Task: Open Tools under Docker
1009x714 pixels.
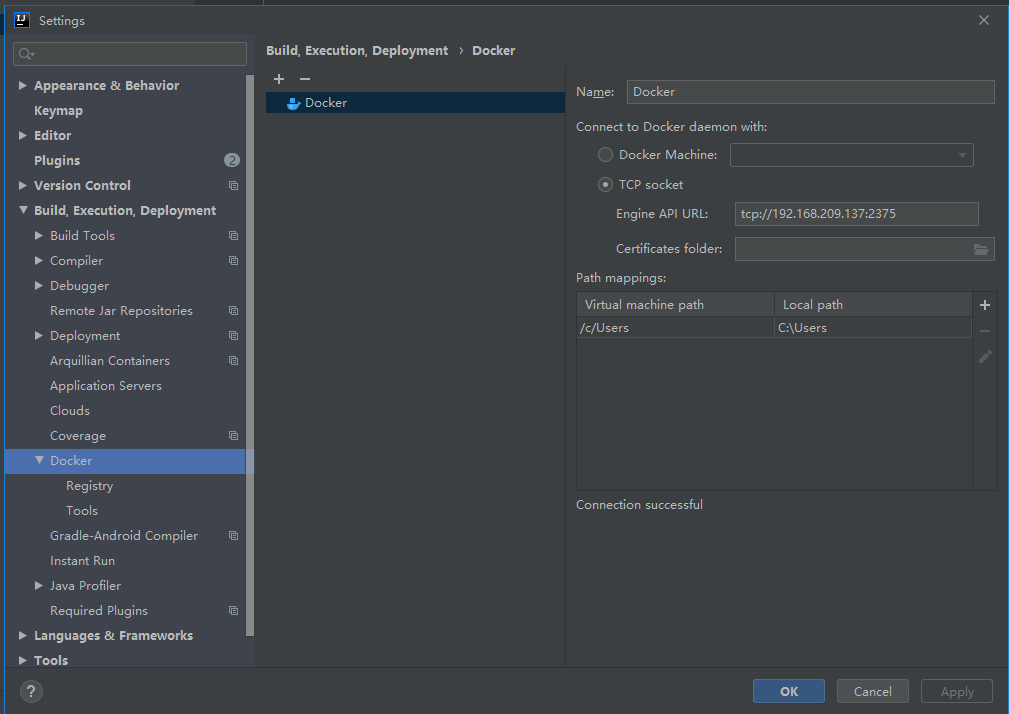Action: tap(82, 511)
